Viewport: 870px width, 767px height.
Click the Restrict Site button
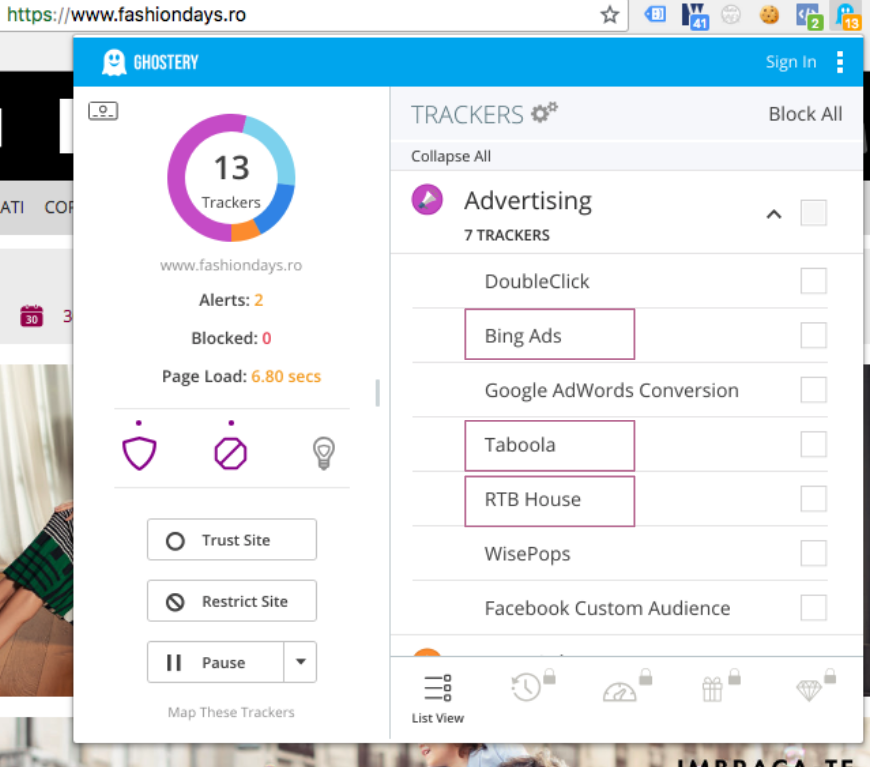point(232,601)
